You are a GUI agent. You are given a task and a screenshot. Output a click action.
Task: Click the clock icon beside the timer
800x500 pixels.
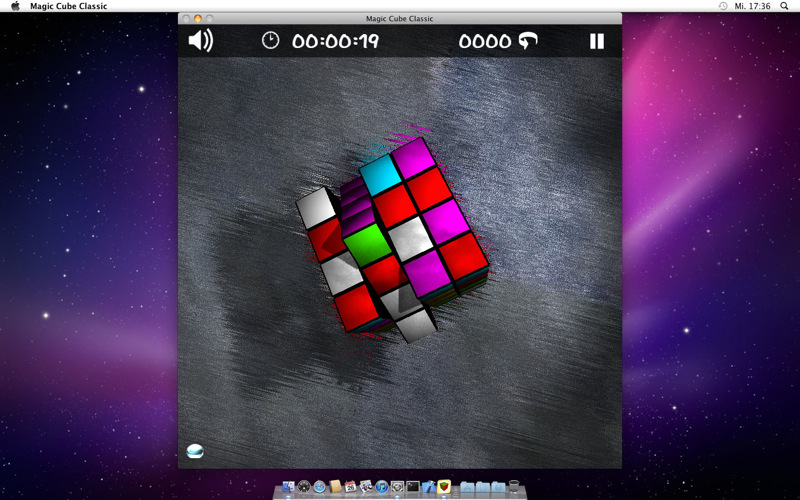point(270,40)
